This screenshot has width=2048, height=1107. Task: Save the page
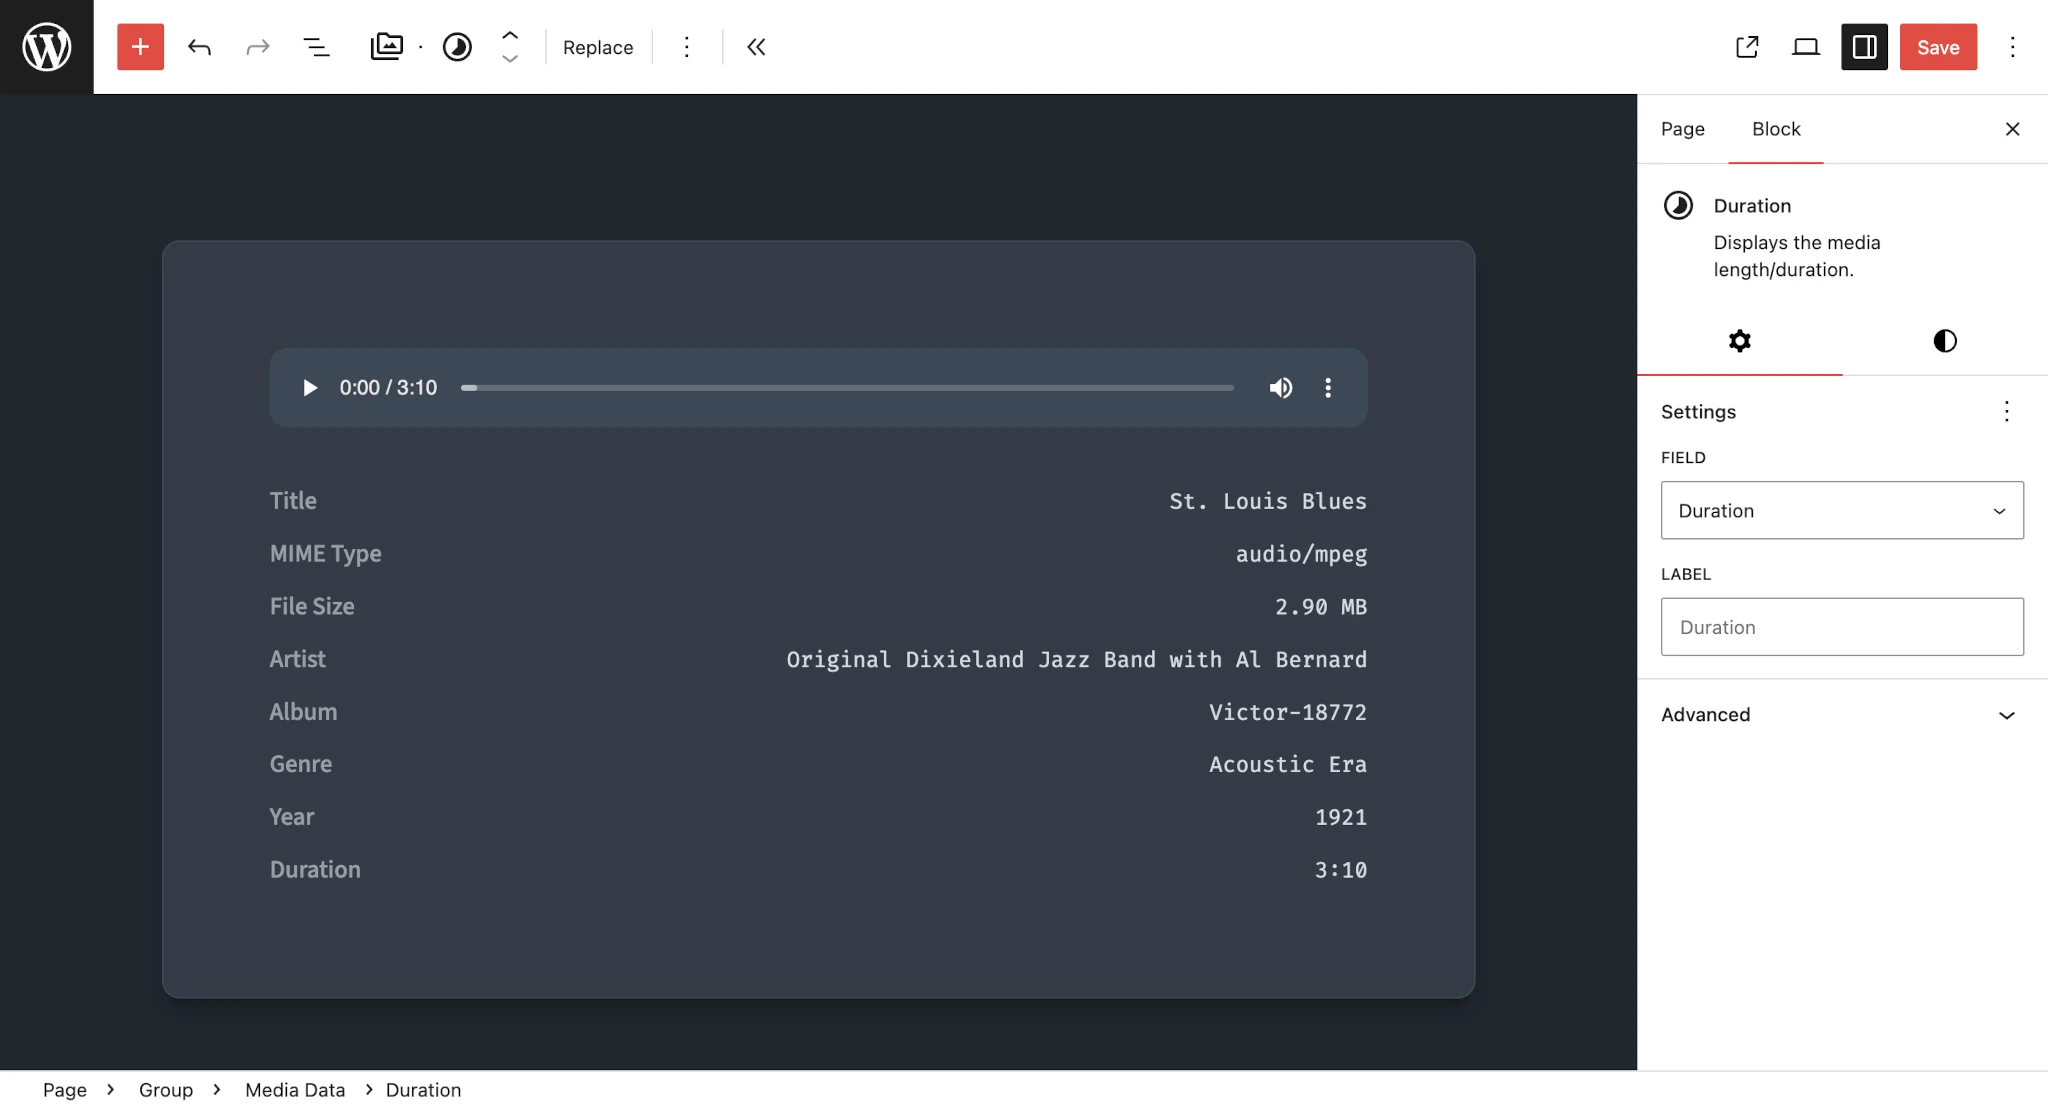pyautogui.click(x=1937, y=46)
